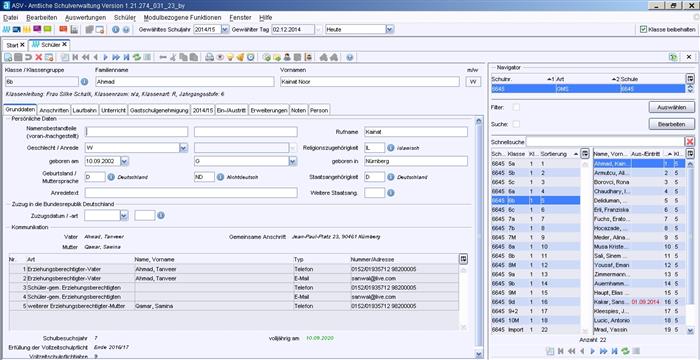Select student Borovci, Rona in list
Image resolution: width=700 pixels, height=360 pixels.
pyautogui.click(x=639, y=182)
